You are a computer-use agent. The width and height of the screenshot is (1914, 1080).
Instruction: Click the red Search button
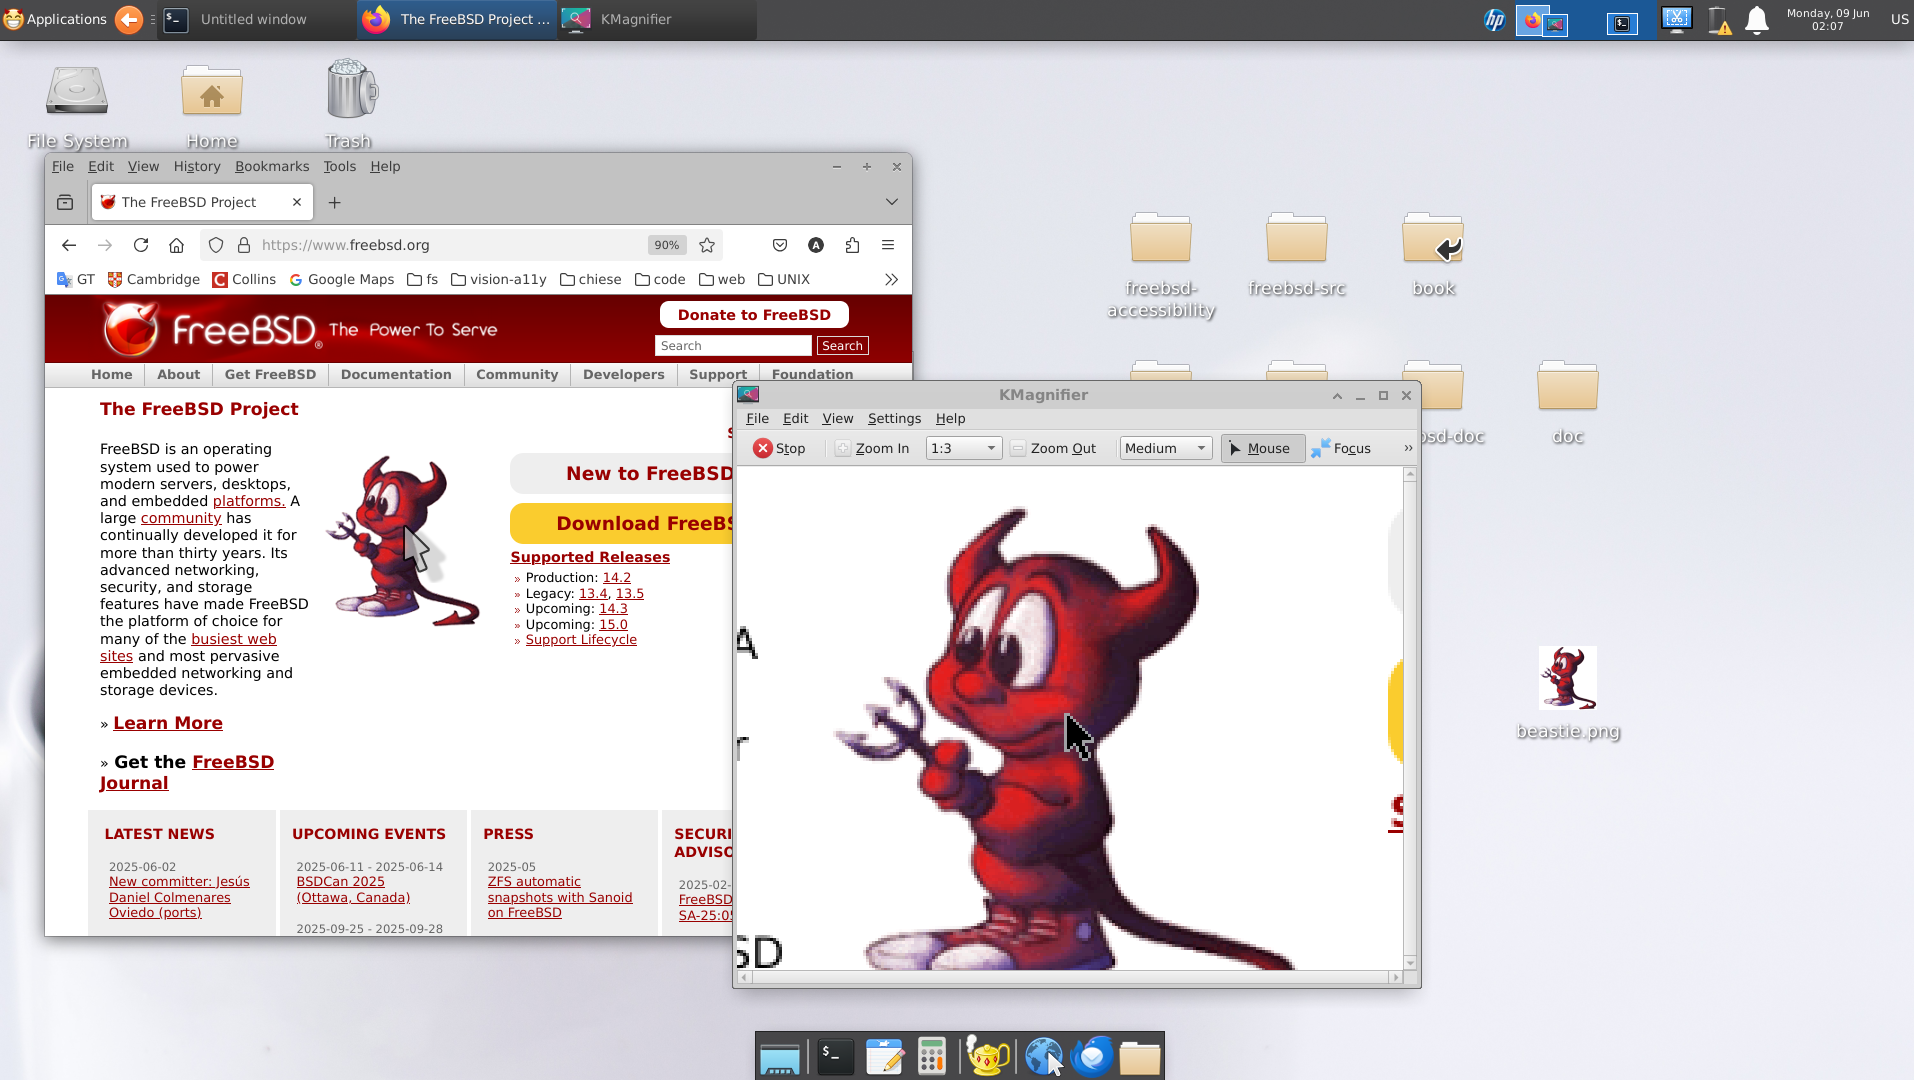842,345
